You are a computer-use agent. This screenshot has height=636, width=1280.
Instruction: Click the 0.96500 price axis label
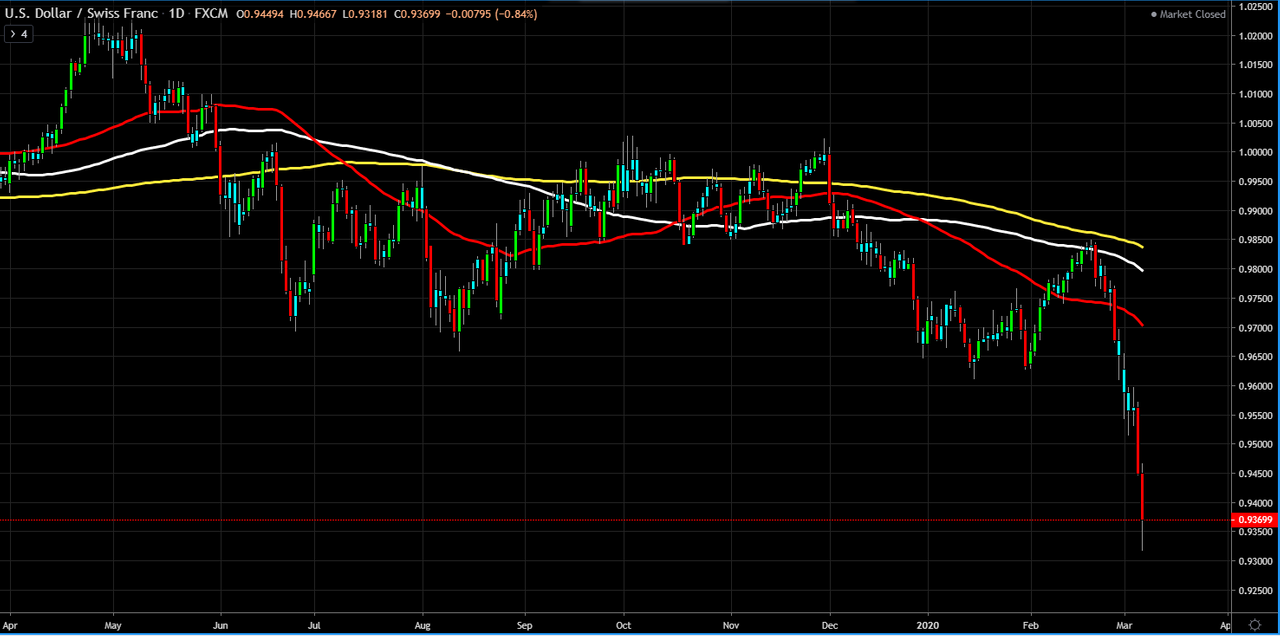[1255, 357]
